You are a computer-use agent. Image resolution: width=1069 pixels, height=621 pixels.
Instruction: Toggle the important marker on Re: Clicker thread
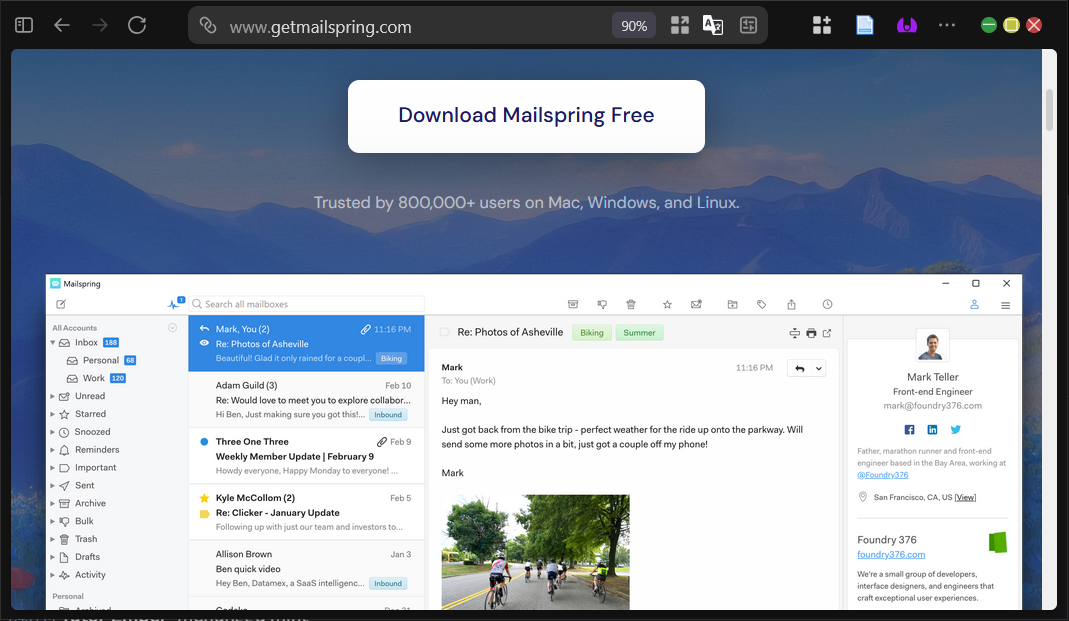click(204, 513)
